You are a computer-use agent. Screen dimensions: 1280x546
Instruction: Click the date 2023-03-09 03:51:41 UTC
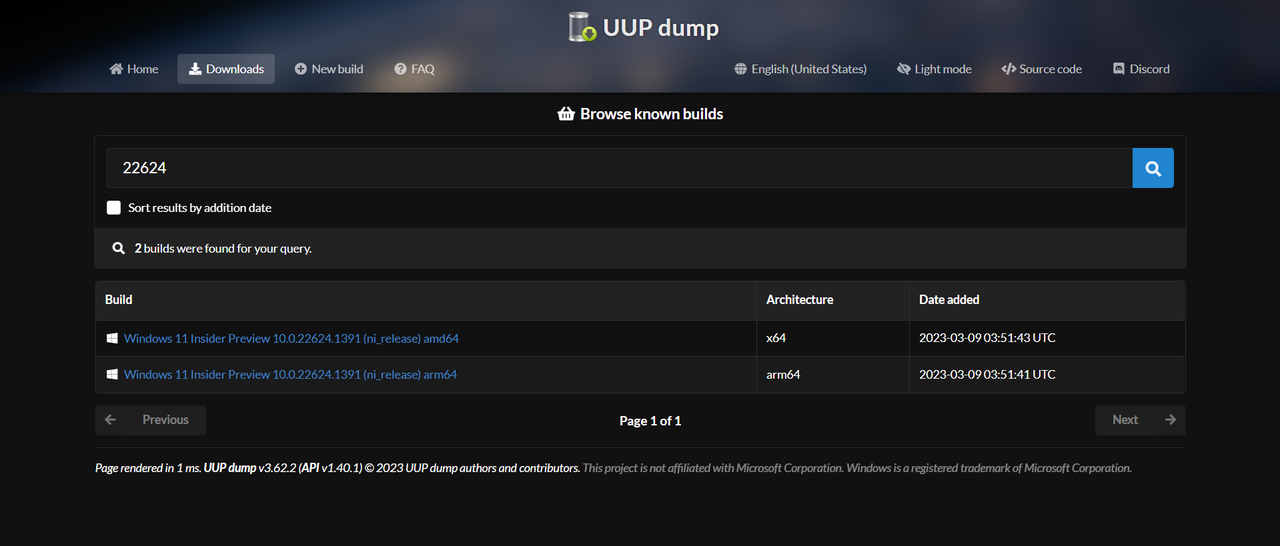click(x=987, y=374)
